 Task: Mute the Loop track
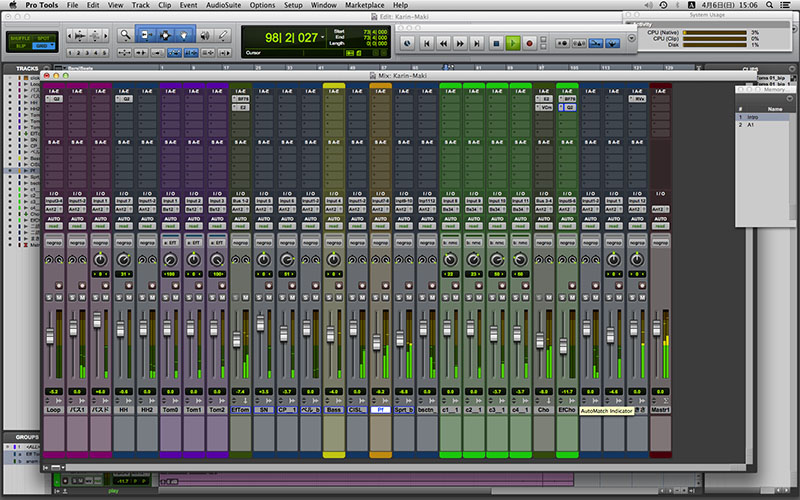pyautogui.click(x=59, y=297)
